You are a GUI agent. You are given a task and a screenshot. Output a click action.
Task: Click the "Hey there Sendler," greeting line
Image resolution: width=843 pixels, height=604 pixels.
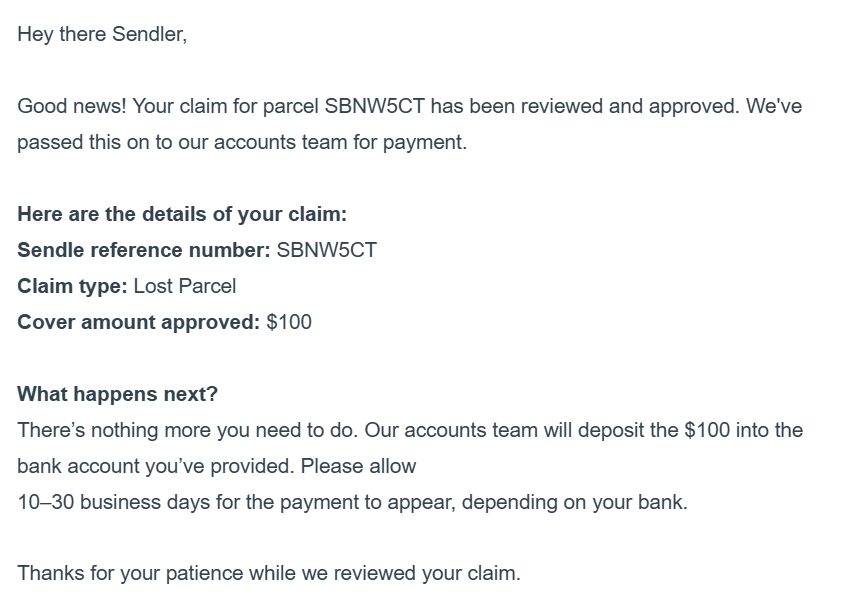[102, 34]
